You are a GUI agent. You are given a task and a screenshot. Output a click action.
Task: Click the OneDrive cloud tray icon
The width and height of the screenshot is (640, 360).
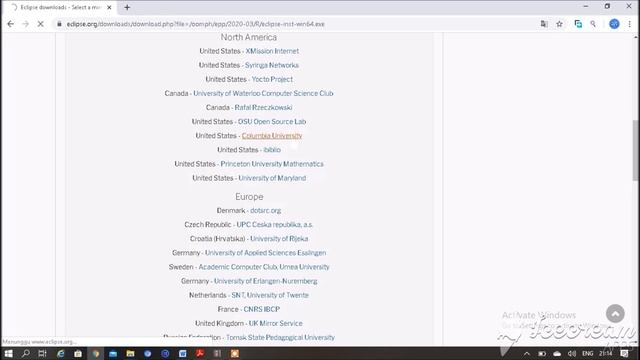pyautogui.click(x=557, y=353)
